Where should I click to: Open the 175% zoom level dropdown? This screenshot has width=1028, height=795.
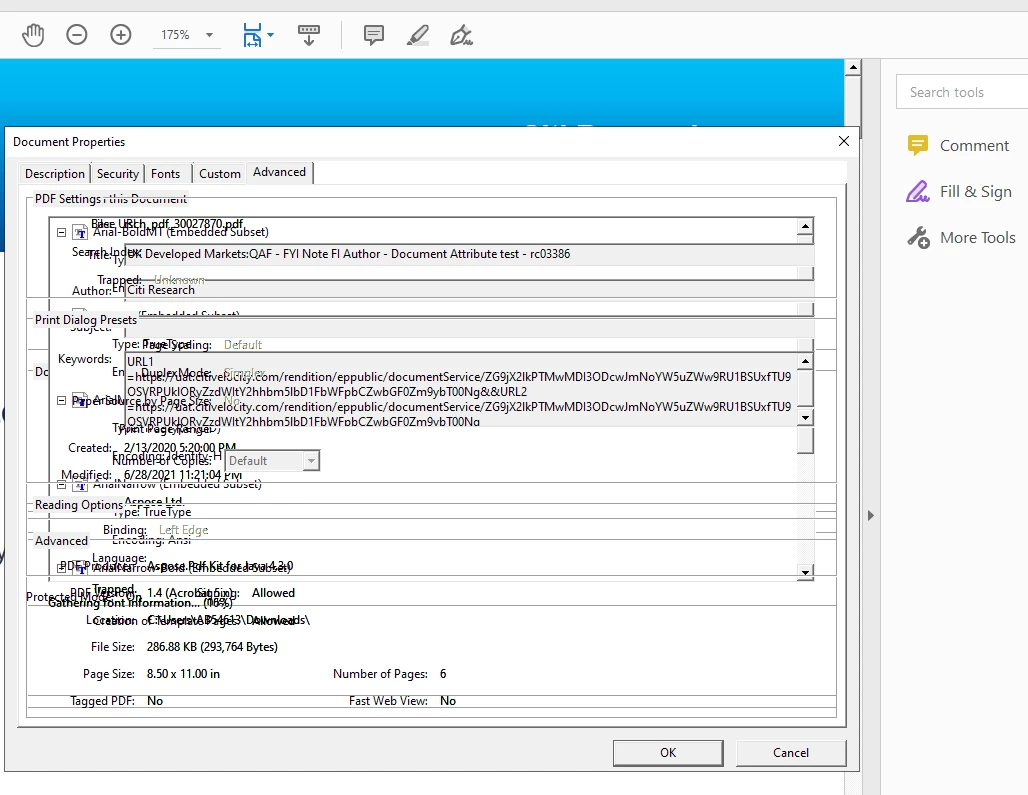coord(209,35)
